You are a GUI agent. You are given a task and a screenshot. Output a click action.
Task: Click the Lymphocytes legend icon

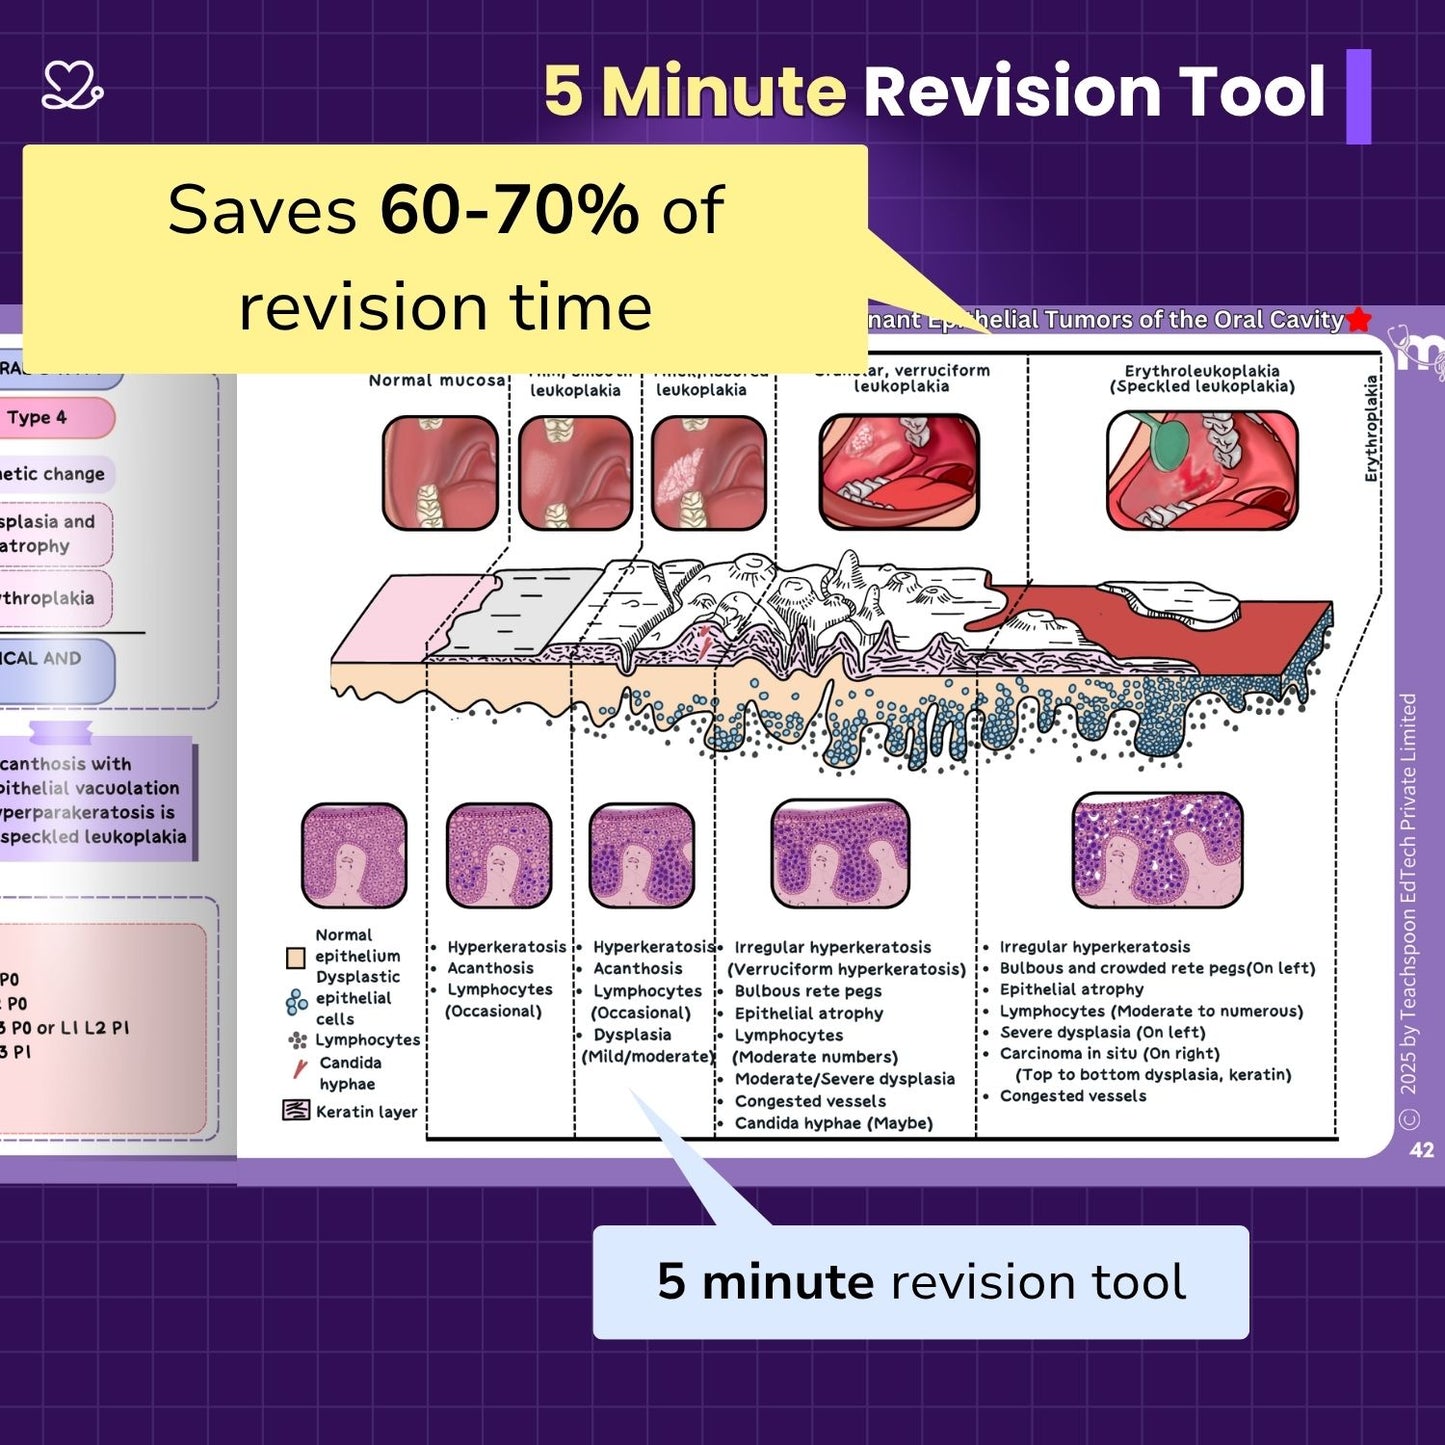tap(297, 1040)
